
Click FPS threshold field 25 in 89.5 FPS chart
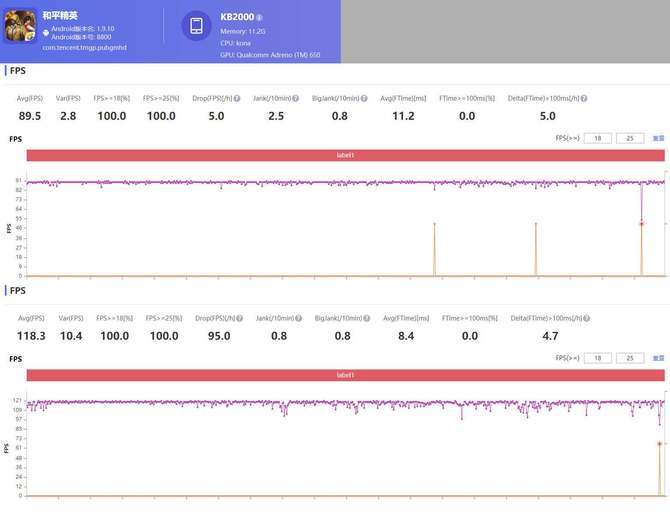pos(630,138)
